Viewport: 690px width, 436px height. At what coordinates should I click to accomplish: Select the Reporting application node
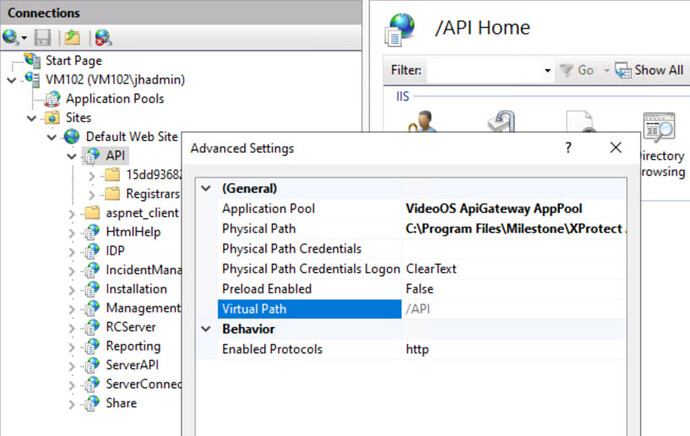coord(133,346)
